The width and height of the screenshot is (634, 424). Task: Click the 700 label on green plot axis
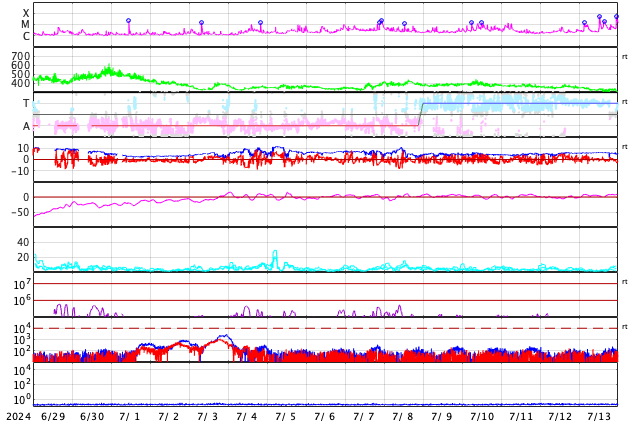tap(21, 57)
